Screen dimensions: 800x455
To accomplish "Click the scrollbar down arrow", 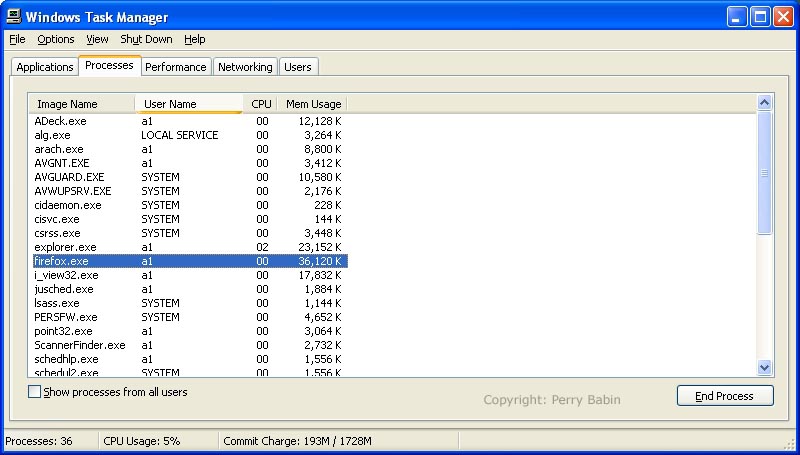I will point(764,367).
